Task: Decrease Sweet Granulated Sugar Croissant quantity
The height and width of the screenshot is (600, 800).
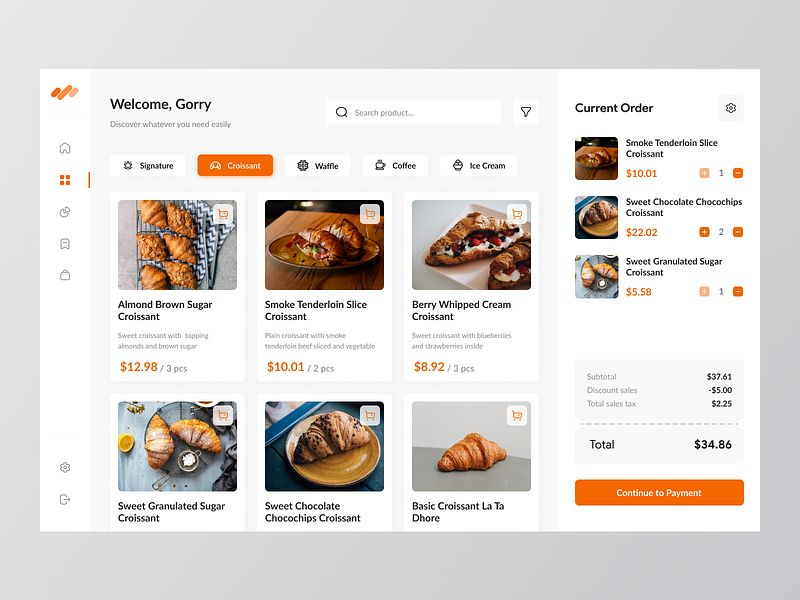Action: coord(738,291)
